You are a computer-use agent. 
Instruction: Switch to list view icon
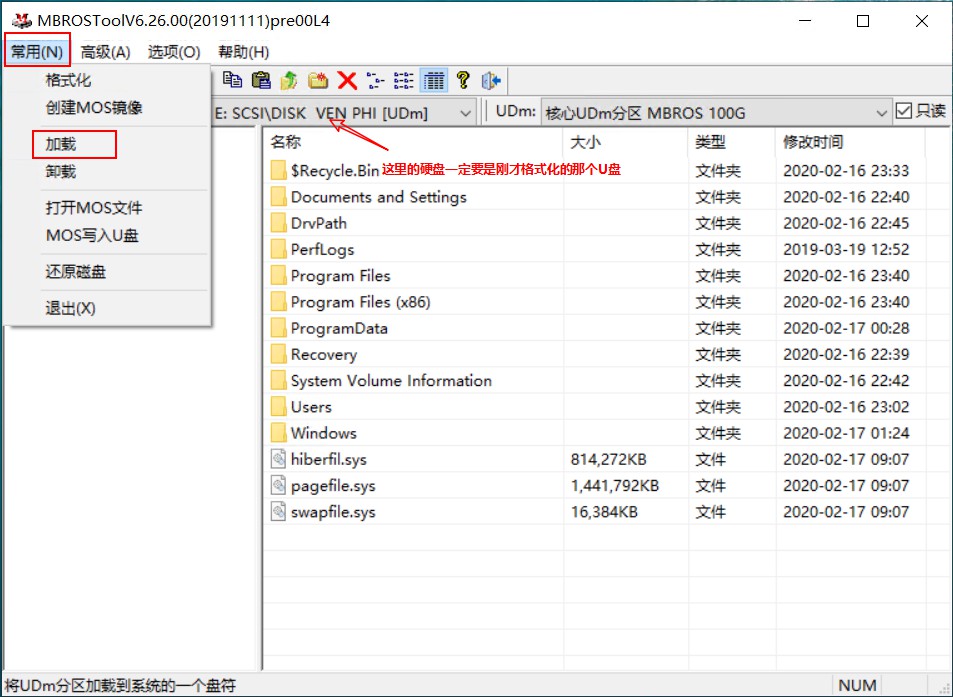(x=404, y=80)
